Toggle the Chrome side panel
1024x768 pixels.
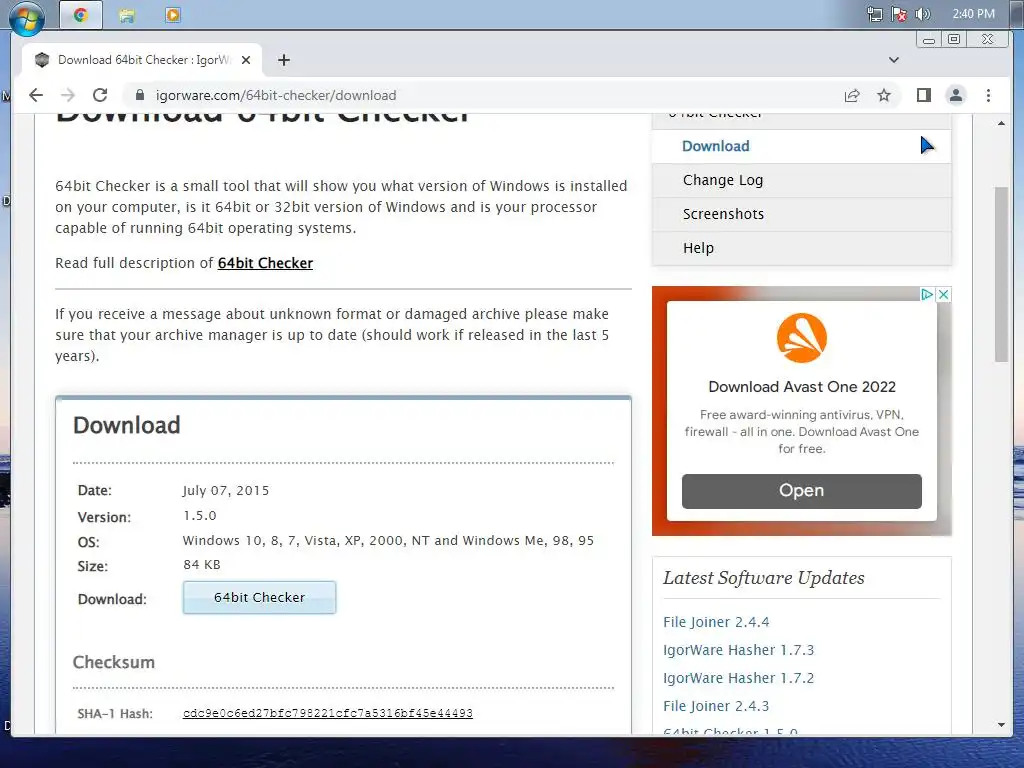(x=923, y=95)
